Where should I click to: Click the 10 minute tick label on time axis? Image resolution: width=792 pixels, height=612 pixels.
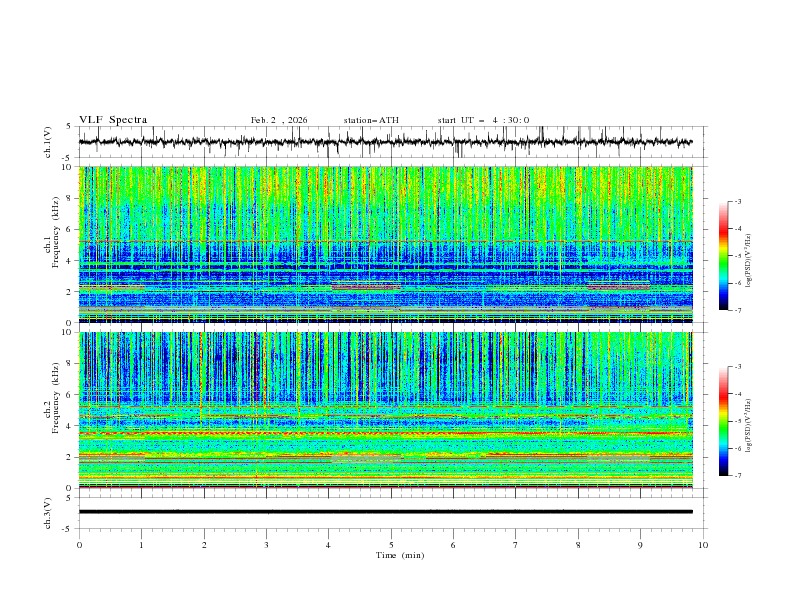point(703,545)
